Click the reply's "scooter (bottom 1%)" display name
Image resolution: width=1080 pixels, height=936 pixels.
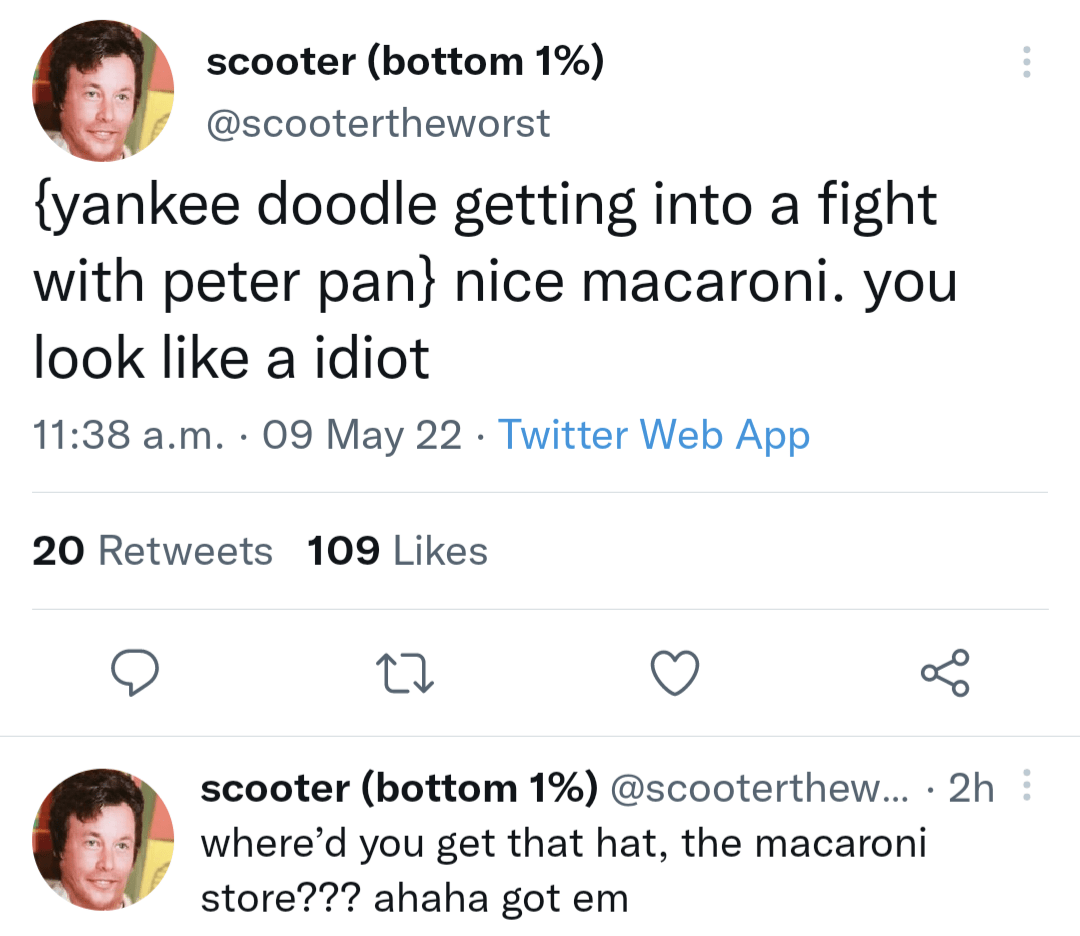[398, 789]
